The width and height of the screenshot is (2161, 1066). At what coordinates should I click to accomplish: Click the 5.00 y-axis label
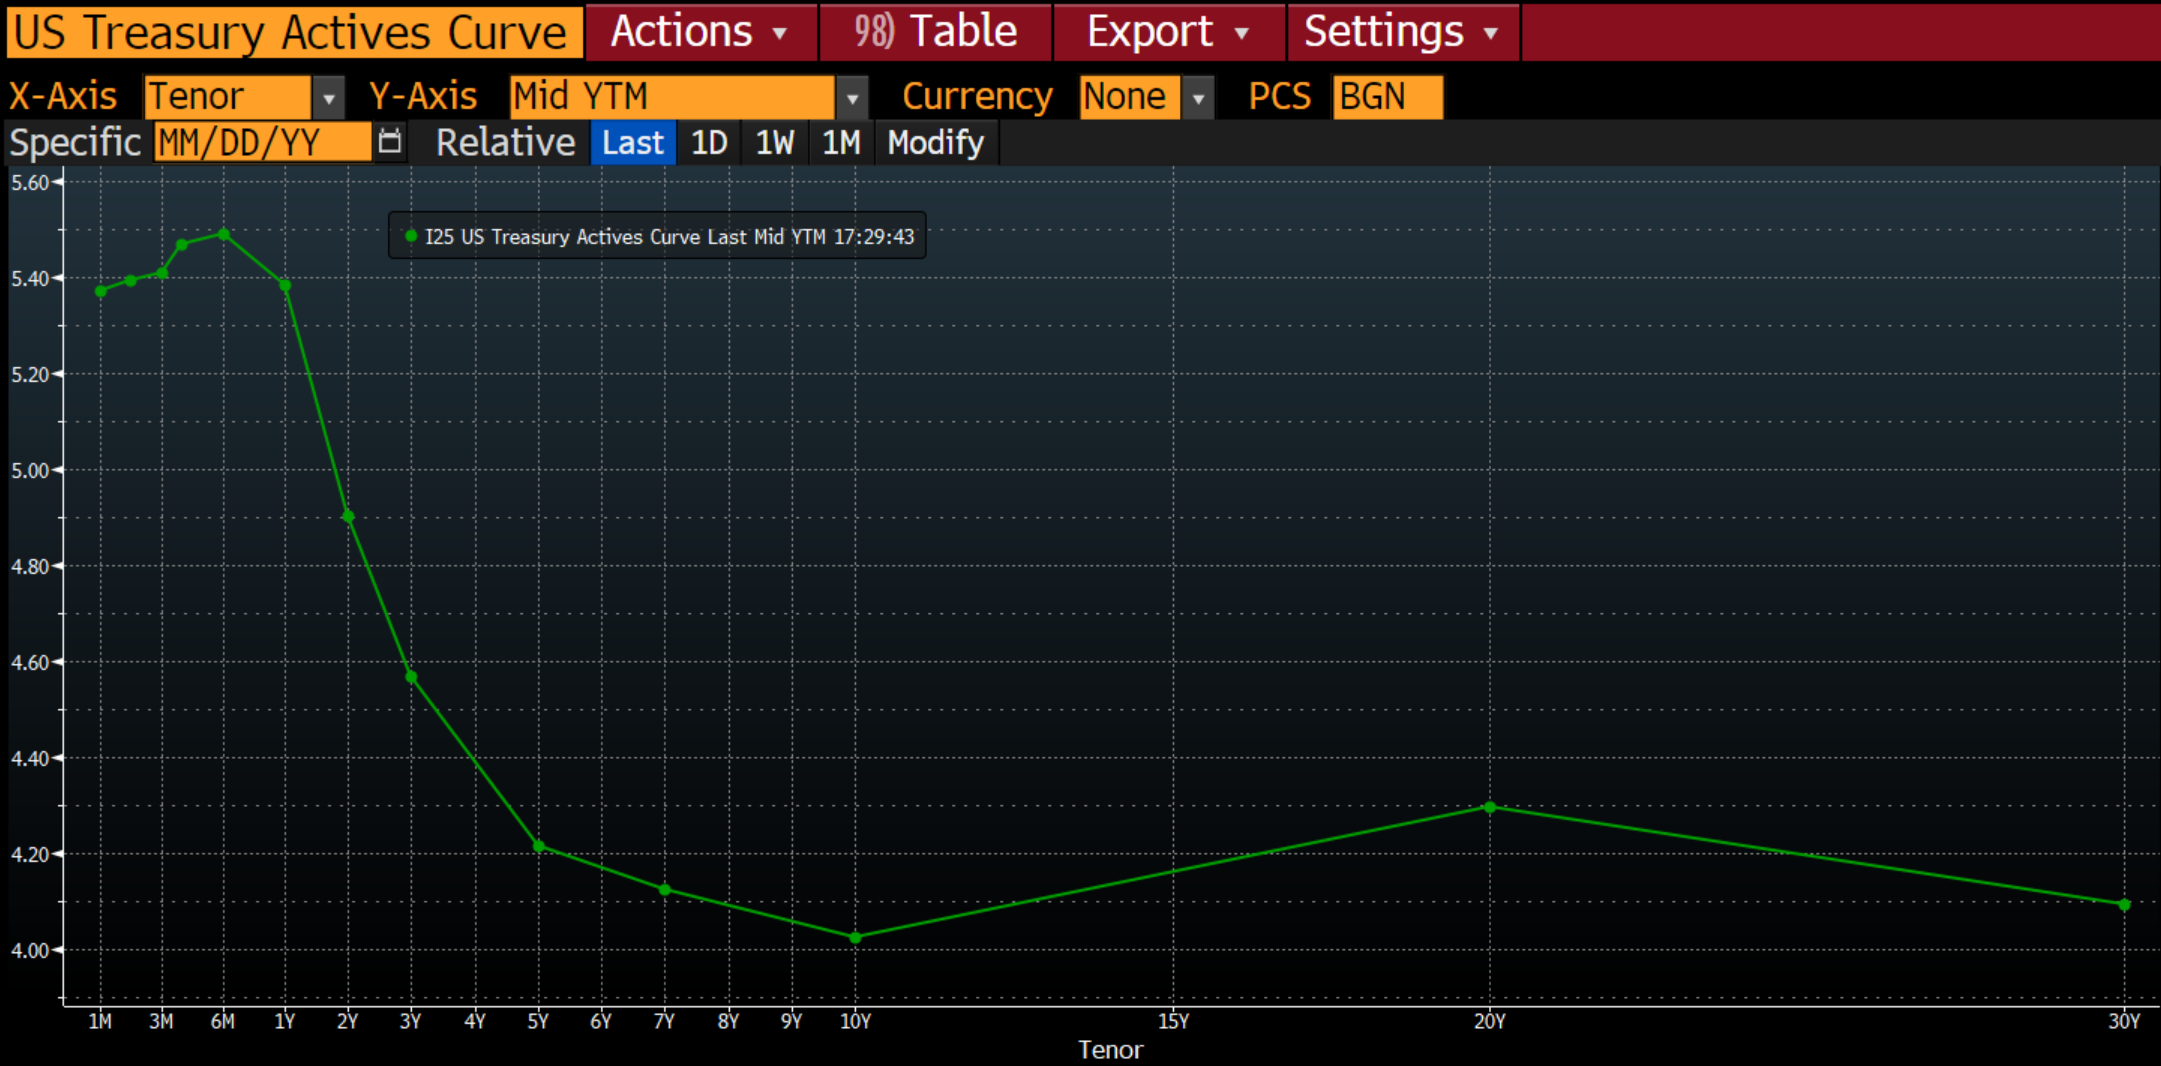click(x=30, y=470)
